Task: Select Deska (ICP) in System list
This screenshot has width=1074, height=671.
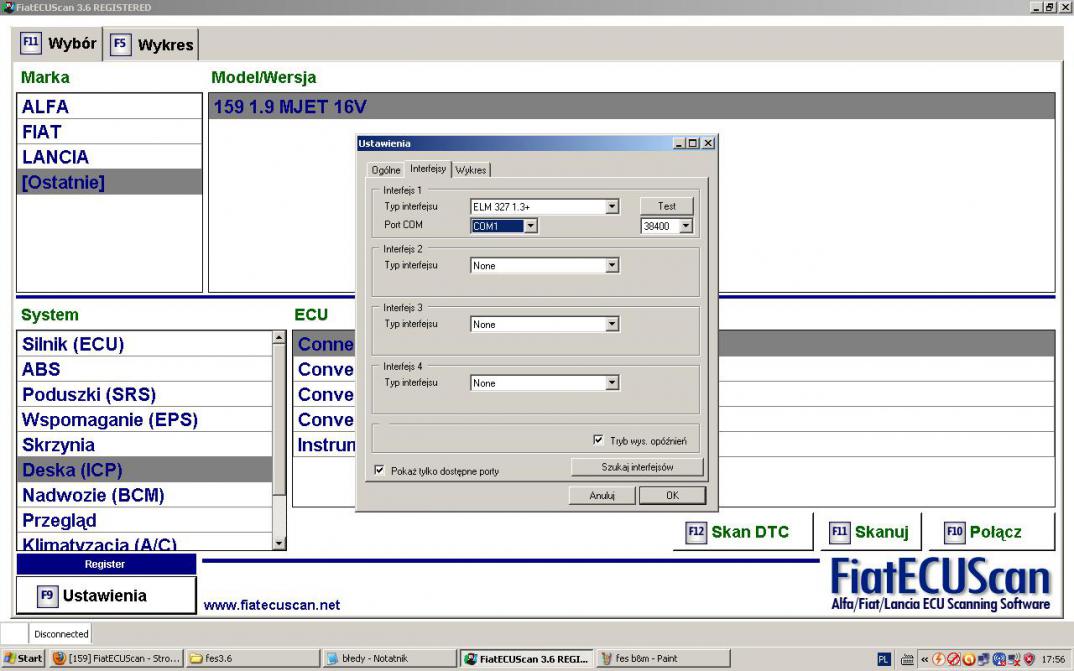Action: [x=145, y=470]
